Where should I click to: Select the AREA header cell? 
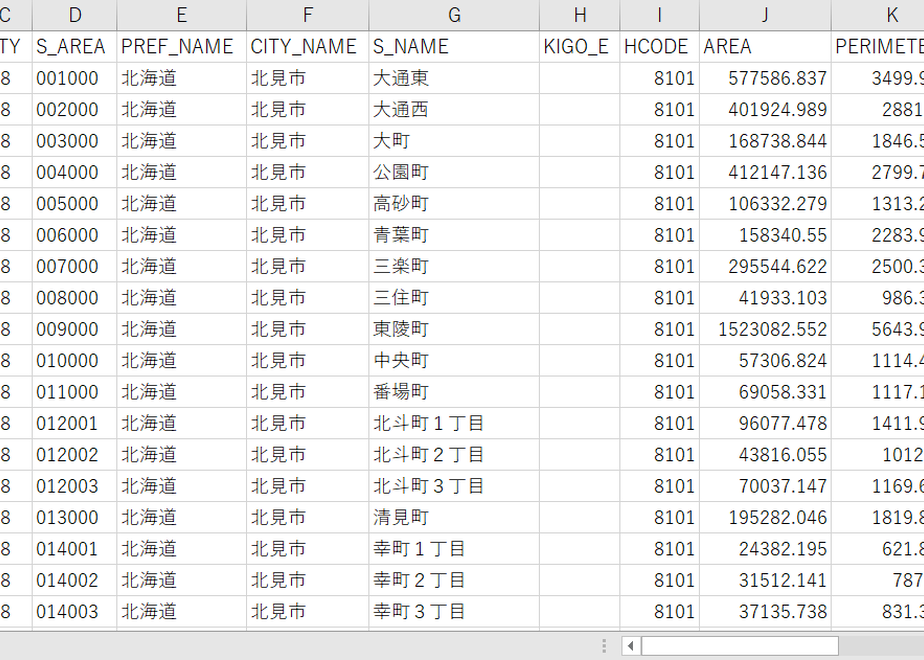coord(765,47)
